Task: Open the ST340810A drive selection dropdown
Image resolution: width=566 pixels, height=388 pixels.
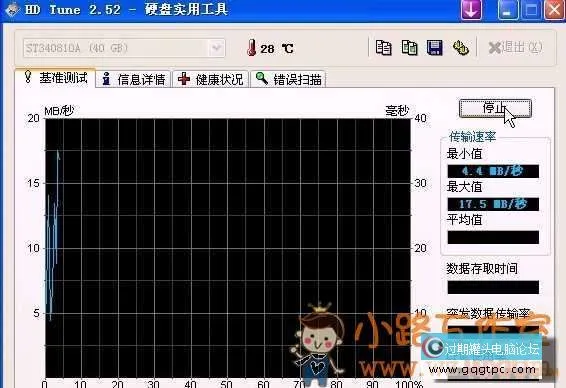Action: tap(124, 48)
